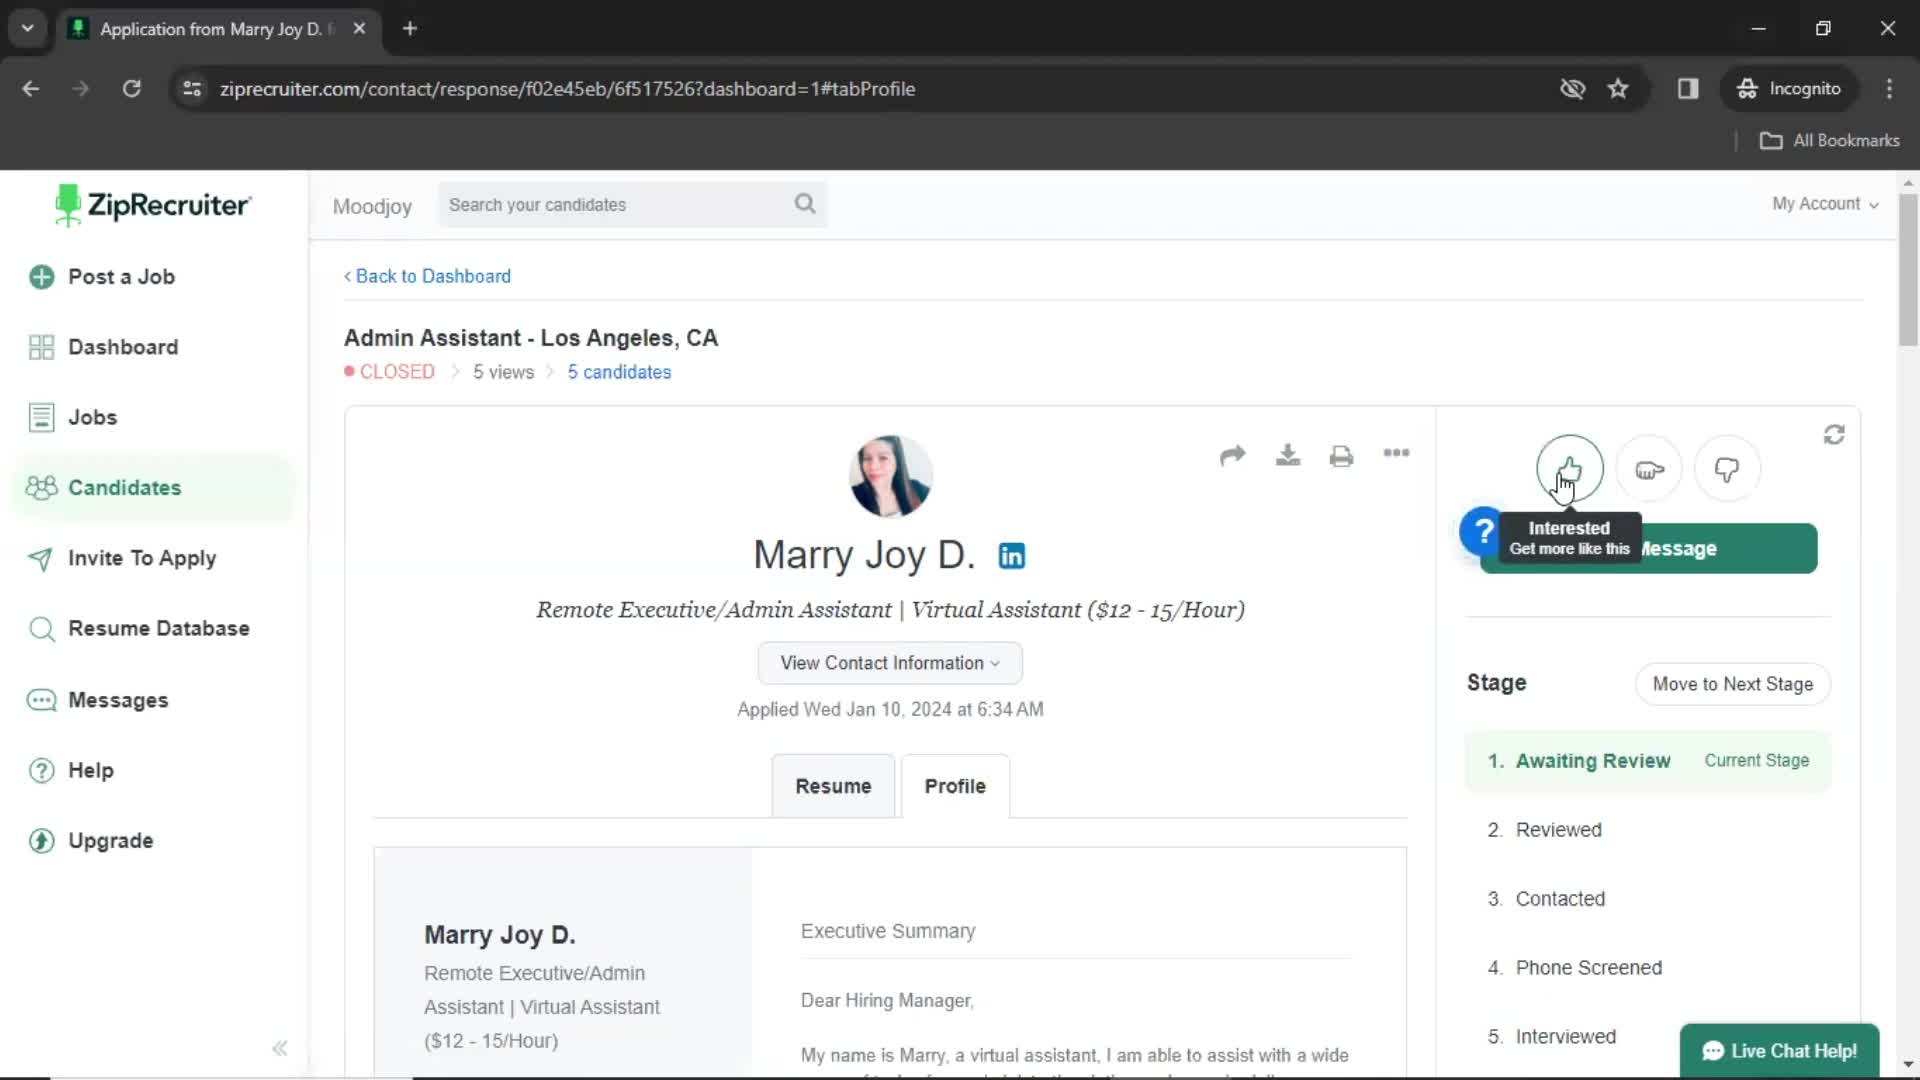Collapse the left sidebar with double chevron
Image resolution: width=1920 pixels, height=1080 pixels.
[280, 1048]
